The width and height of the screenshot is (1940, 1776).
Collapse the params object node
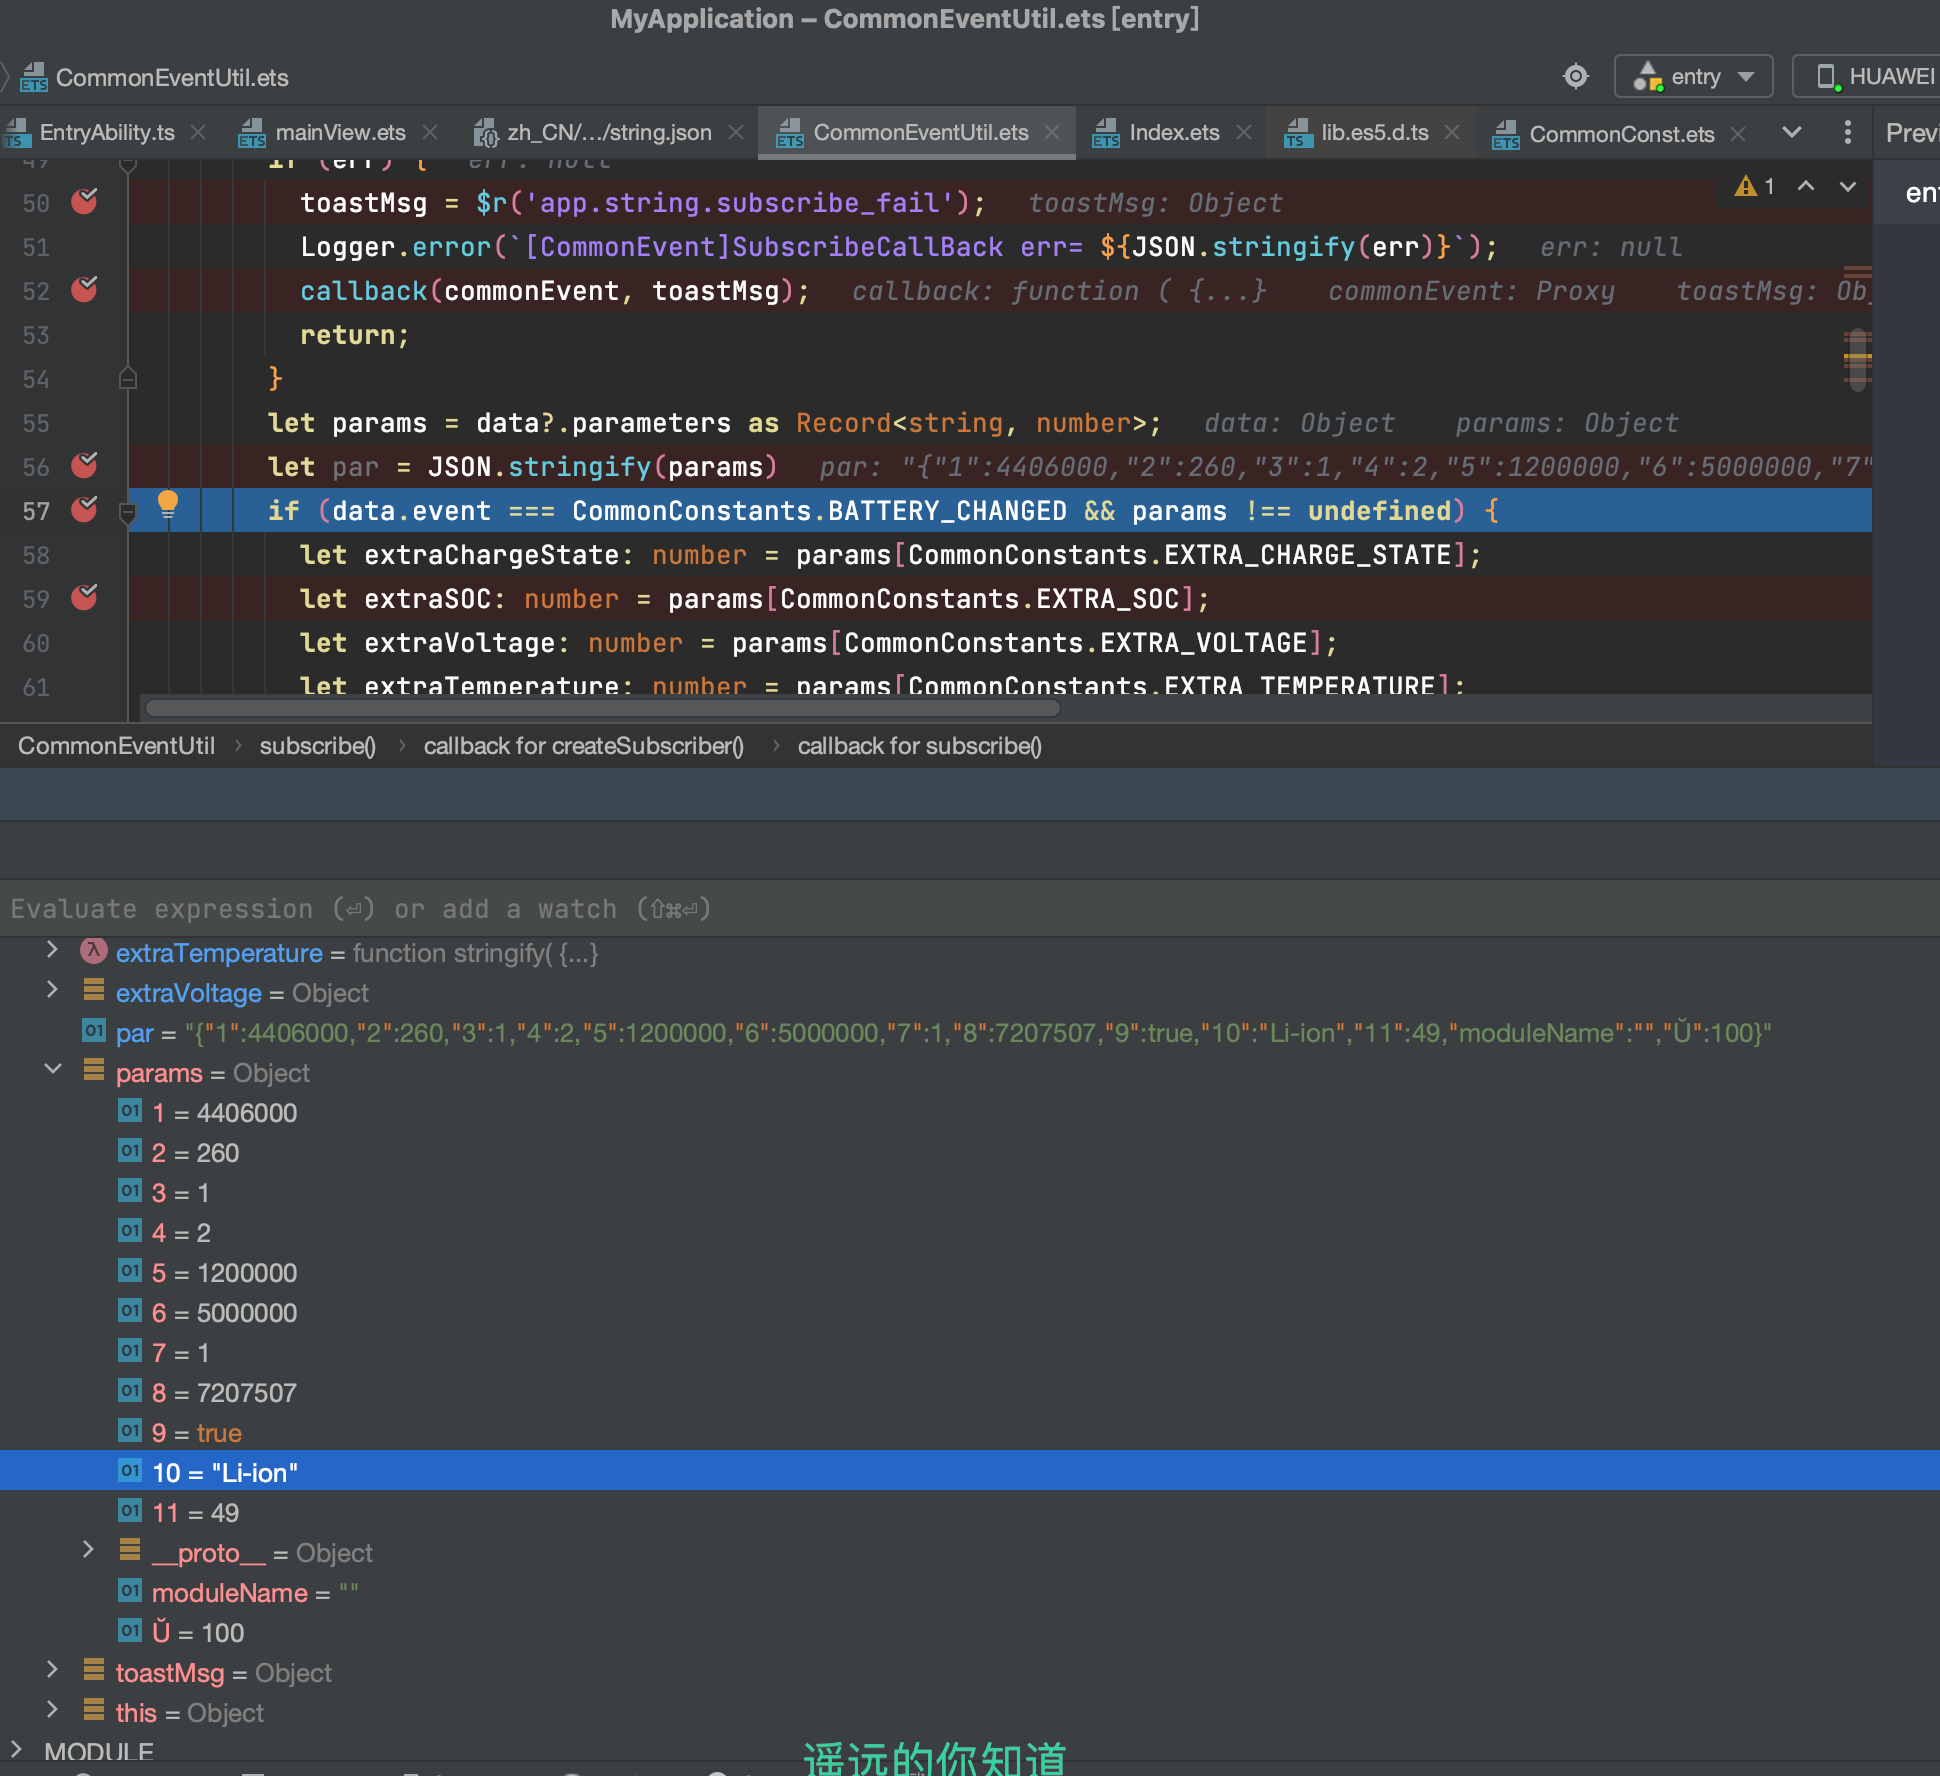click(52, 1069)
